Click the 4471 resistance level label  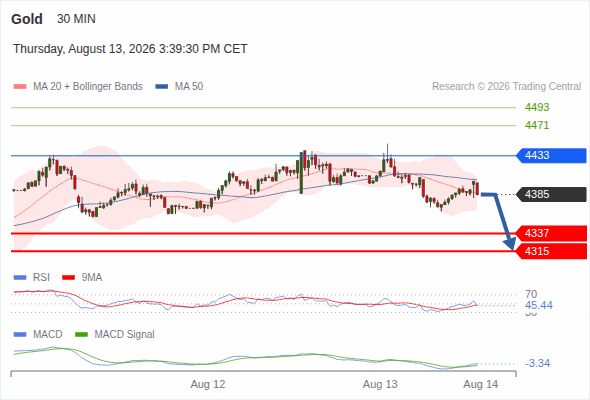[x=537, y=125]
